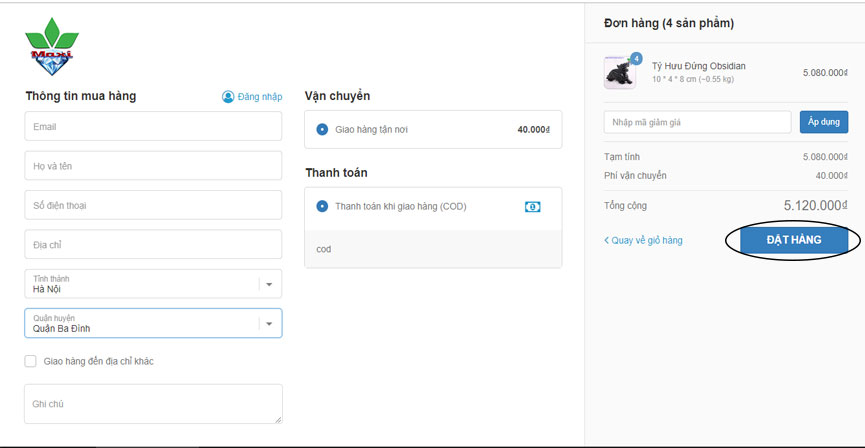
Task: Click the user account icon beside Đăng nhập
Action: [x=228, y=97]
